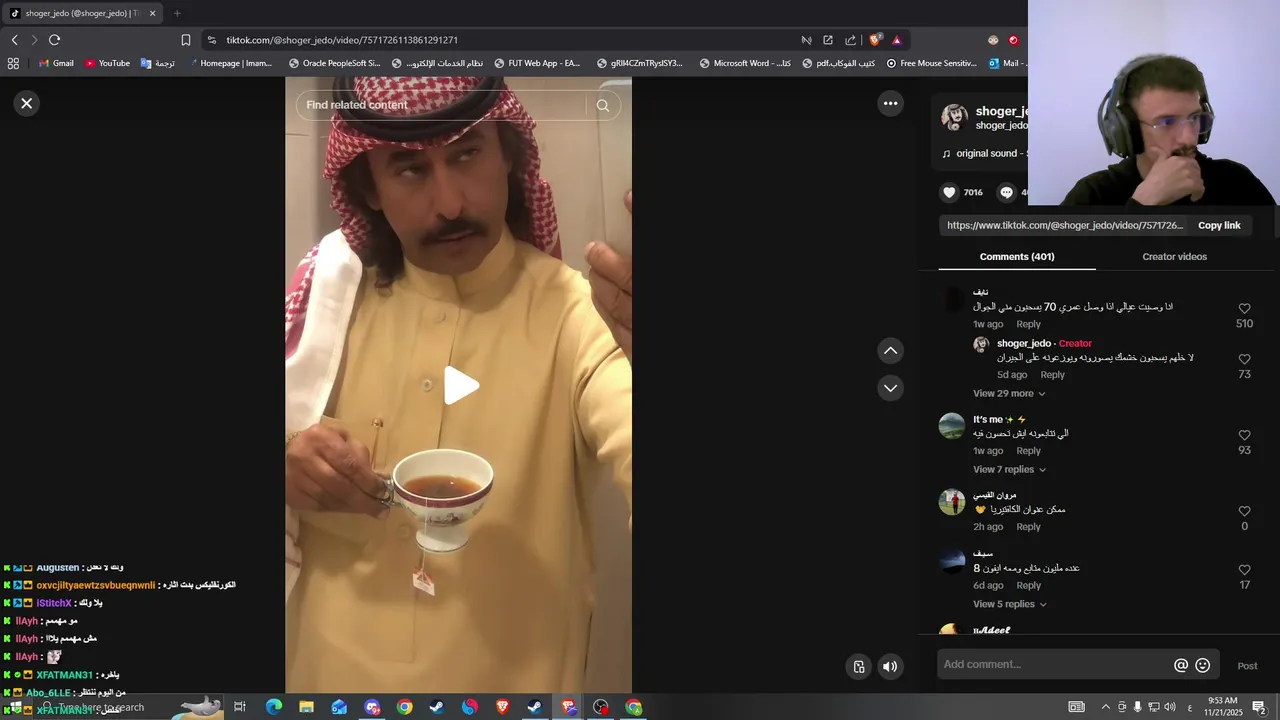Reload the TikTok page
1280x720 pixels.
[x=54, y=40]
